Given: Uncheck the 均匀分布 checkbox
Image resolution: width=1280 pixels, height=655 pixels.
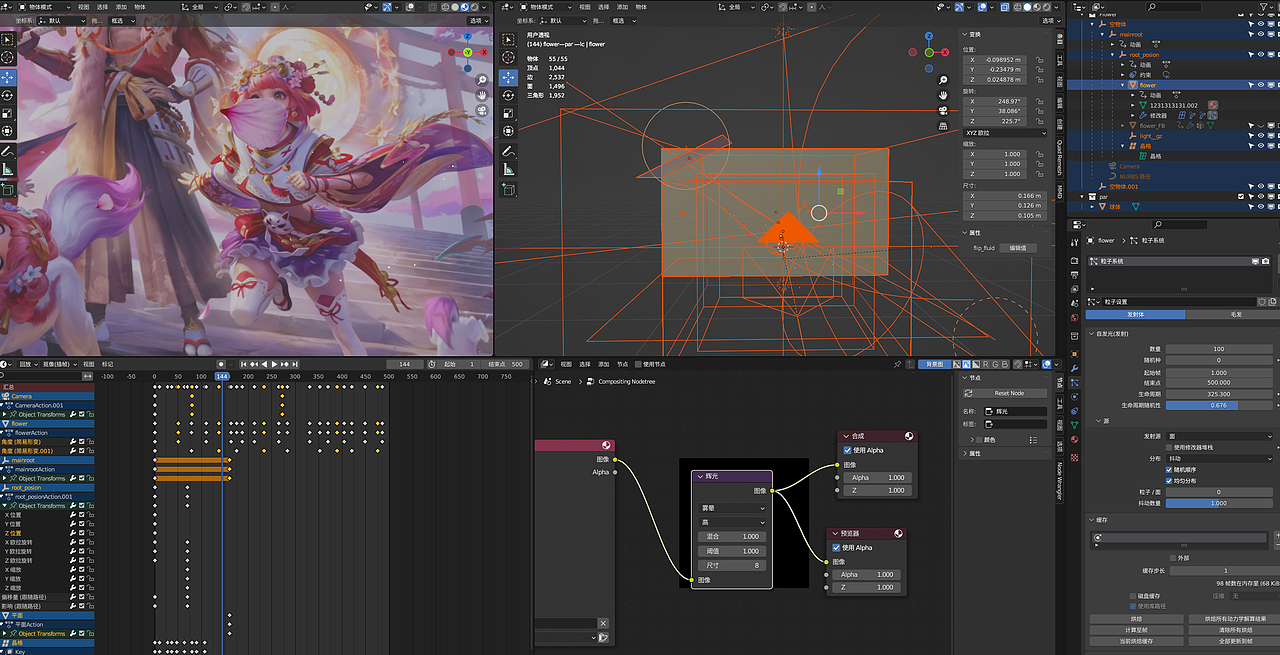Looking at the screenshot, I should pos(1169,481).
